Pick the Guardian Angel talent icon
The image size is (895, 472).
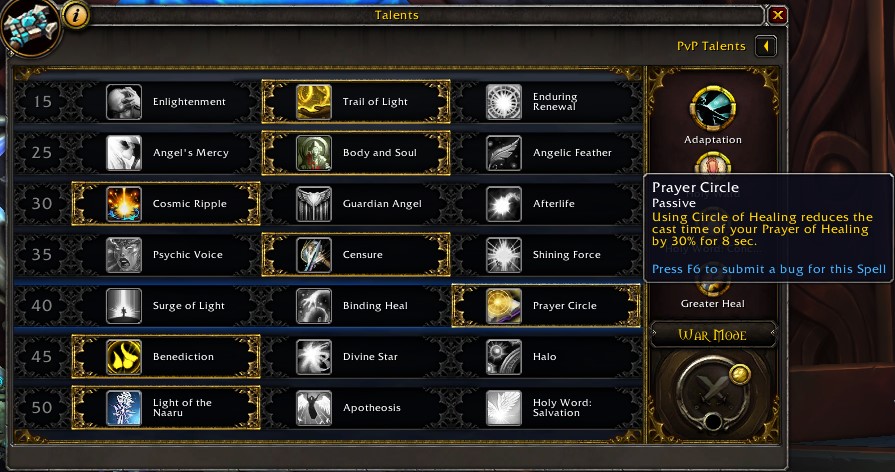pos(314,204)
